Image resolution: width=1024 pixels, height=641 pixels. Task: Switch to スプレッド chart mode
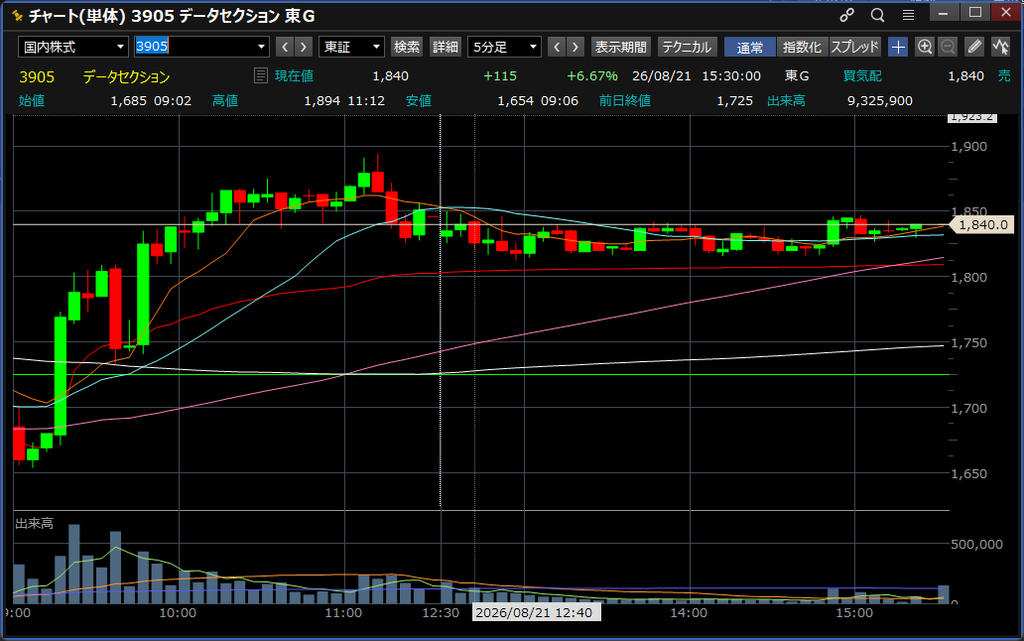855,47
